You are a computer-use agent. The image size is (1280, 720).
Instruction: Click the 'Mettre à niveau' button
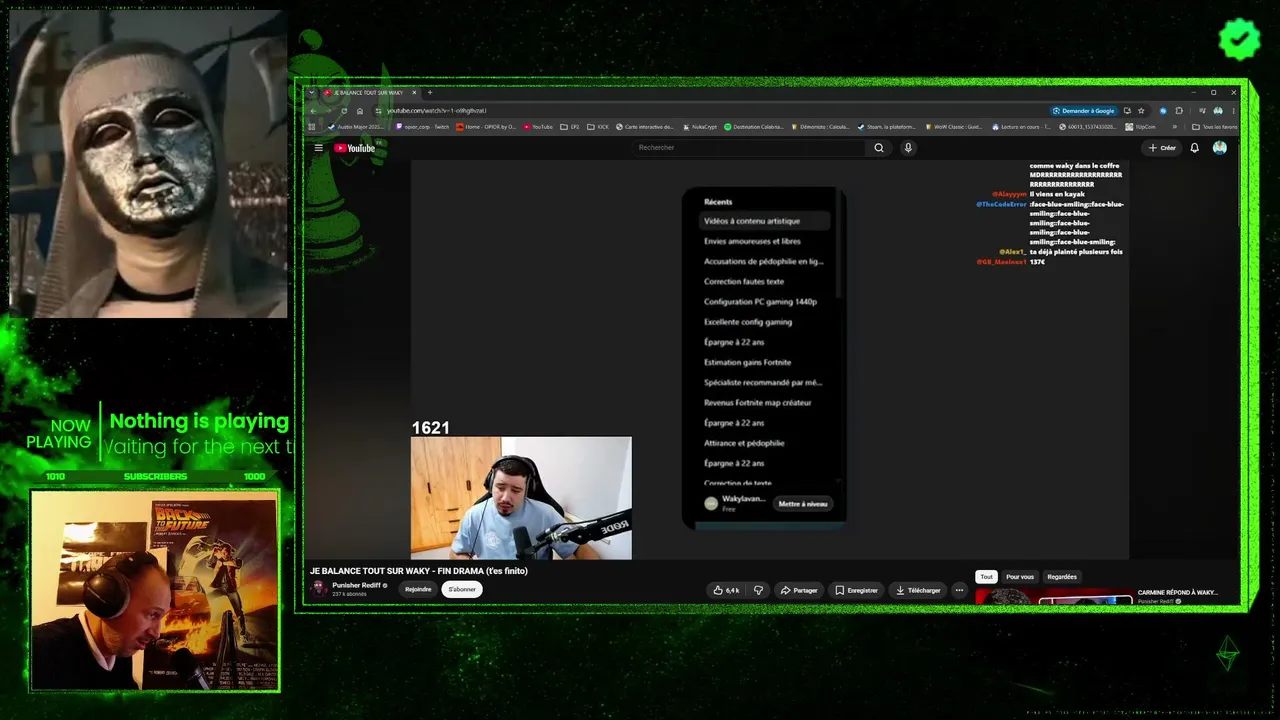(x=803, y=504)
